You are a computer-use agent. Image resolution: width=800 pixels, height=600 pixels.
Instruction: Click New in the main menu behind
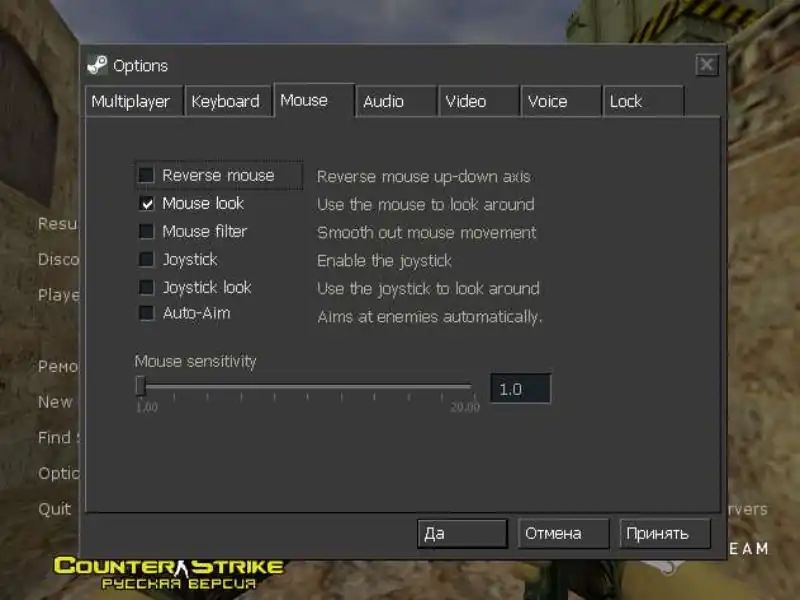click(56, 402)
